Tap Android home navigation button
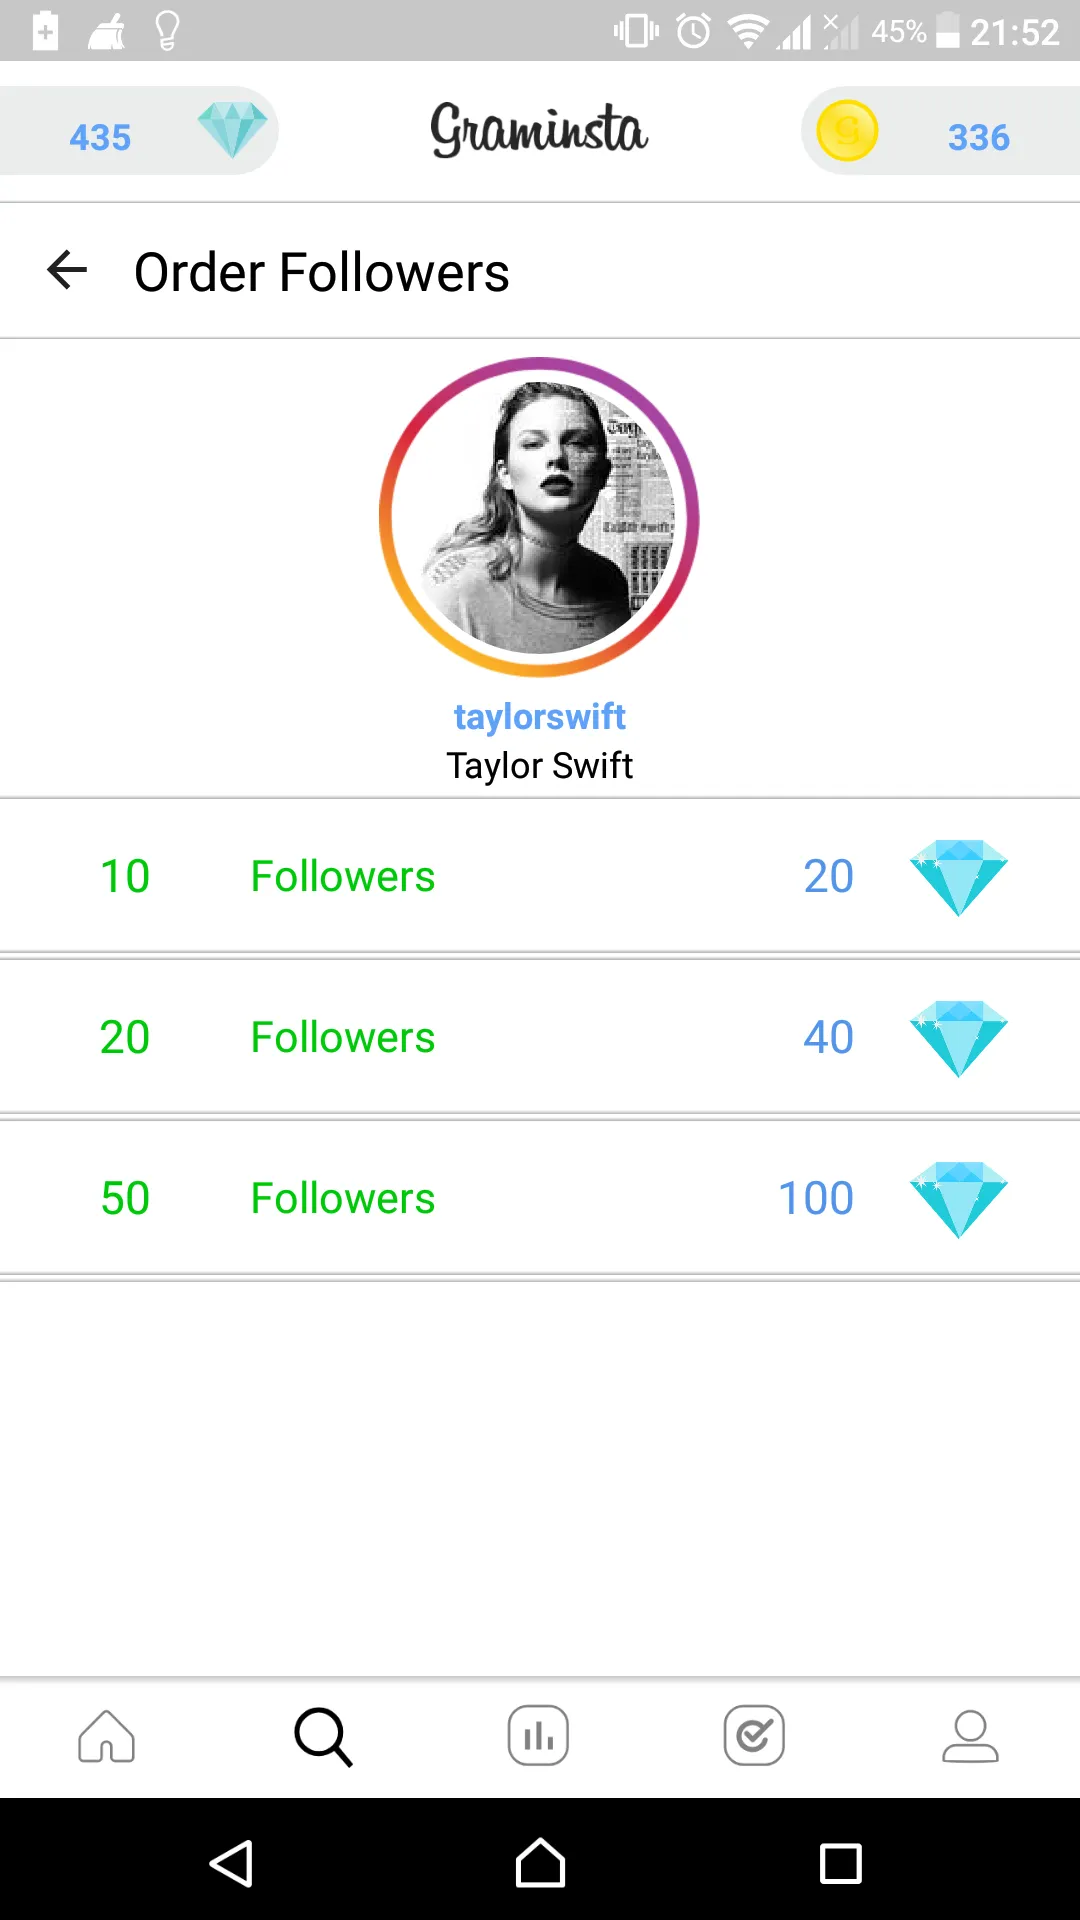 point(540,1864)
